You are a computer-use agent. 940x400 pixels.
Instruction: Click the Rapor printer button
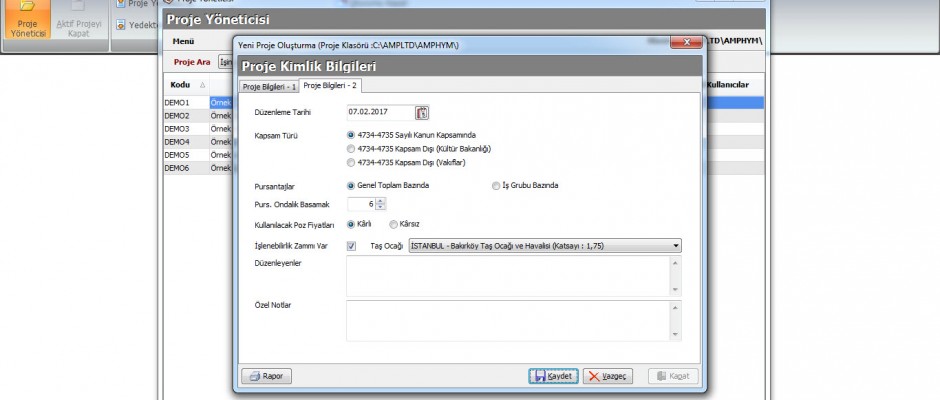pyautogui.click(x=267, y=376)
